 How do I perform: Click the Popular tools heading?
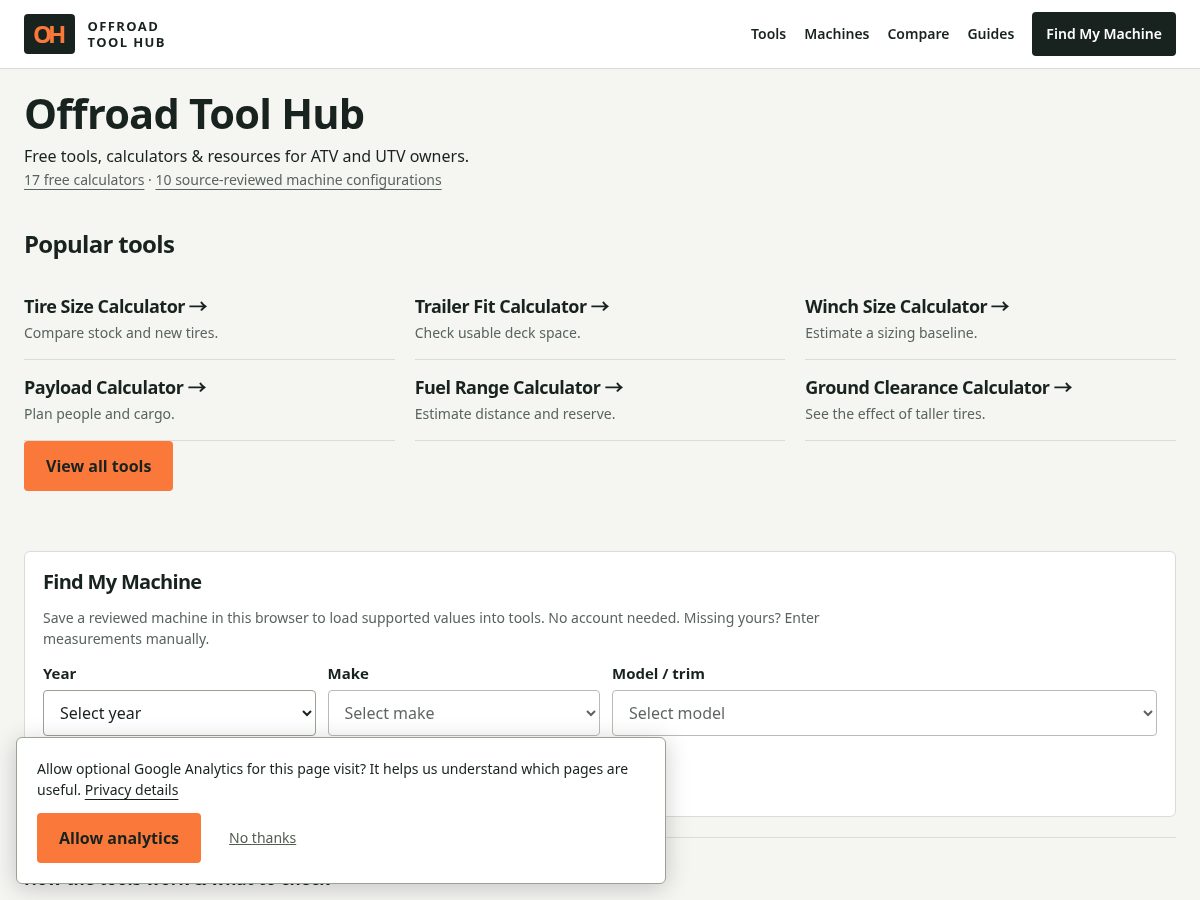pyautogui.click(x=99, y=245)
